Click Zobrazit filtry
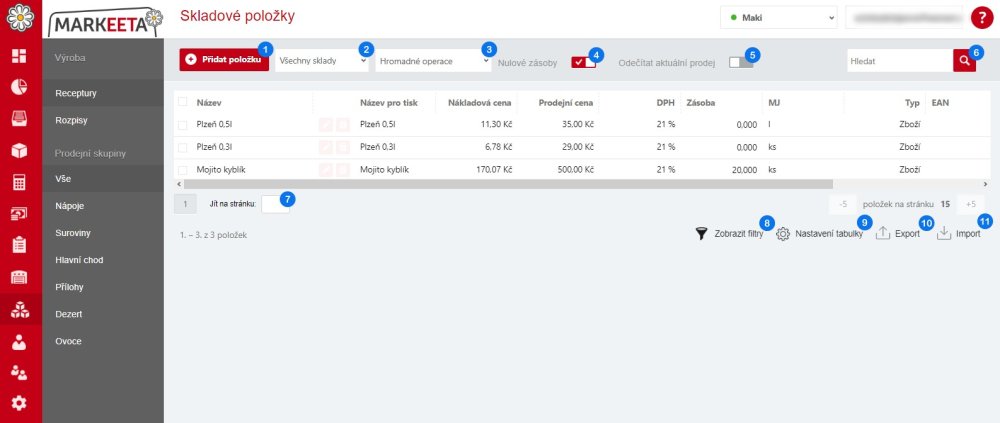This screenshot has height=423, width=1000. point(730,234)
